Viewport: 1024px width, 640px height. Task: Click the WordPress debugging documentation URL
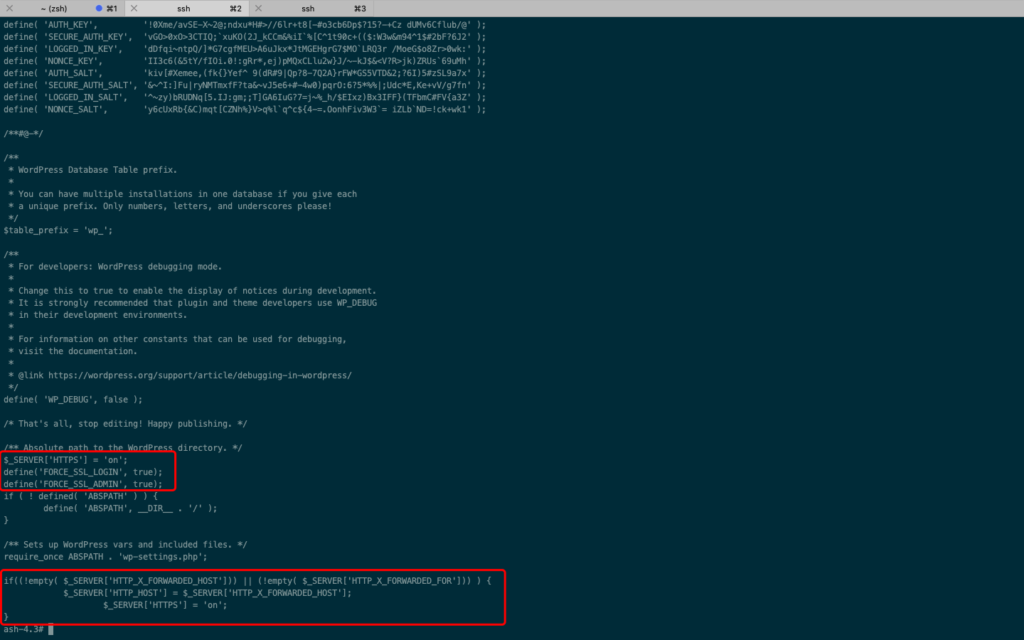coord(200,375)
